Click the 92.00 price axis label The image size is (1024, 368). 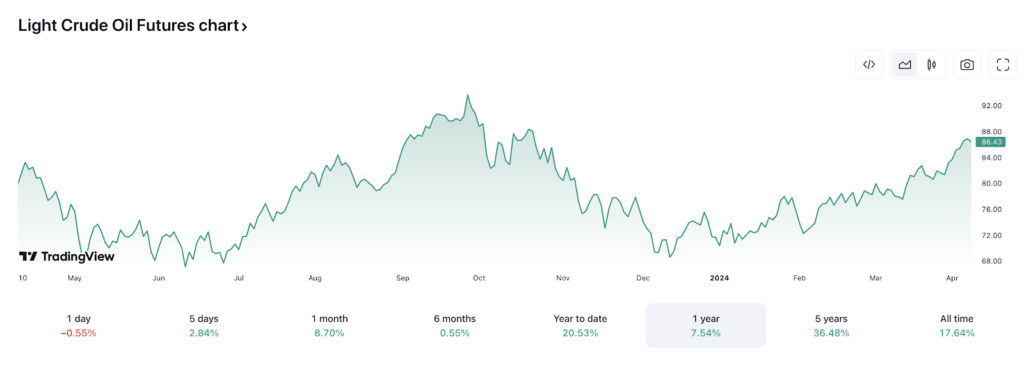point(992,106)
